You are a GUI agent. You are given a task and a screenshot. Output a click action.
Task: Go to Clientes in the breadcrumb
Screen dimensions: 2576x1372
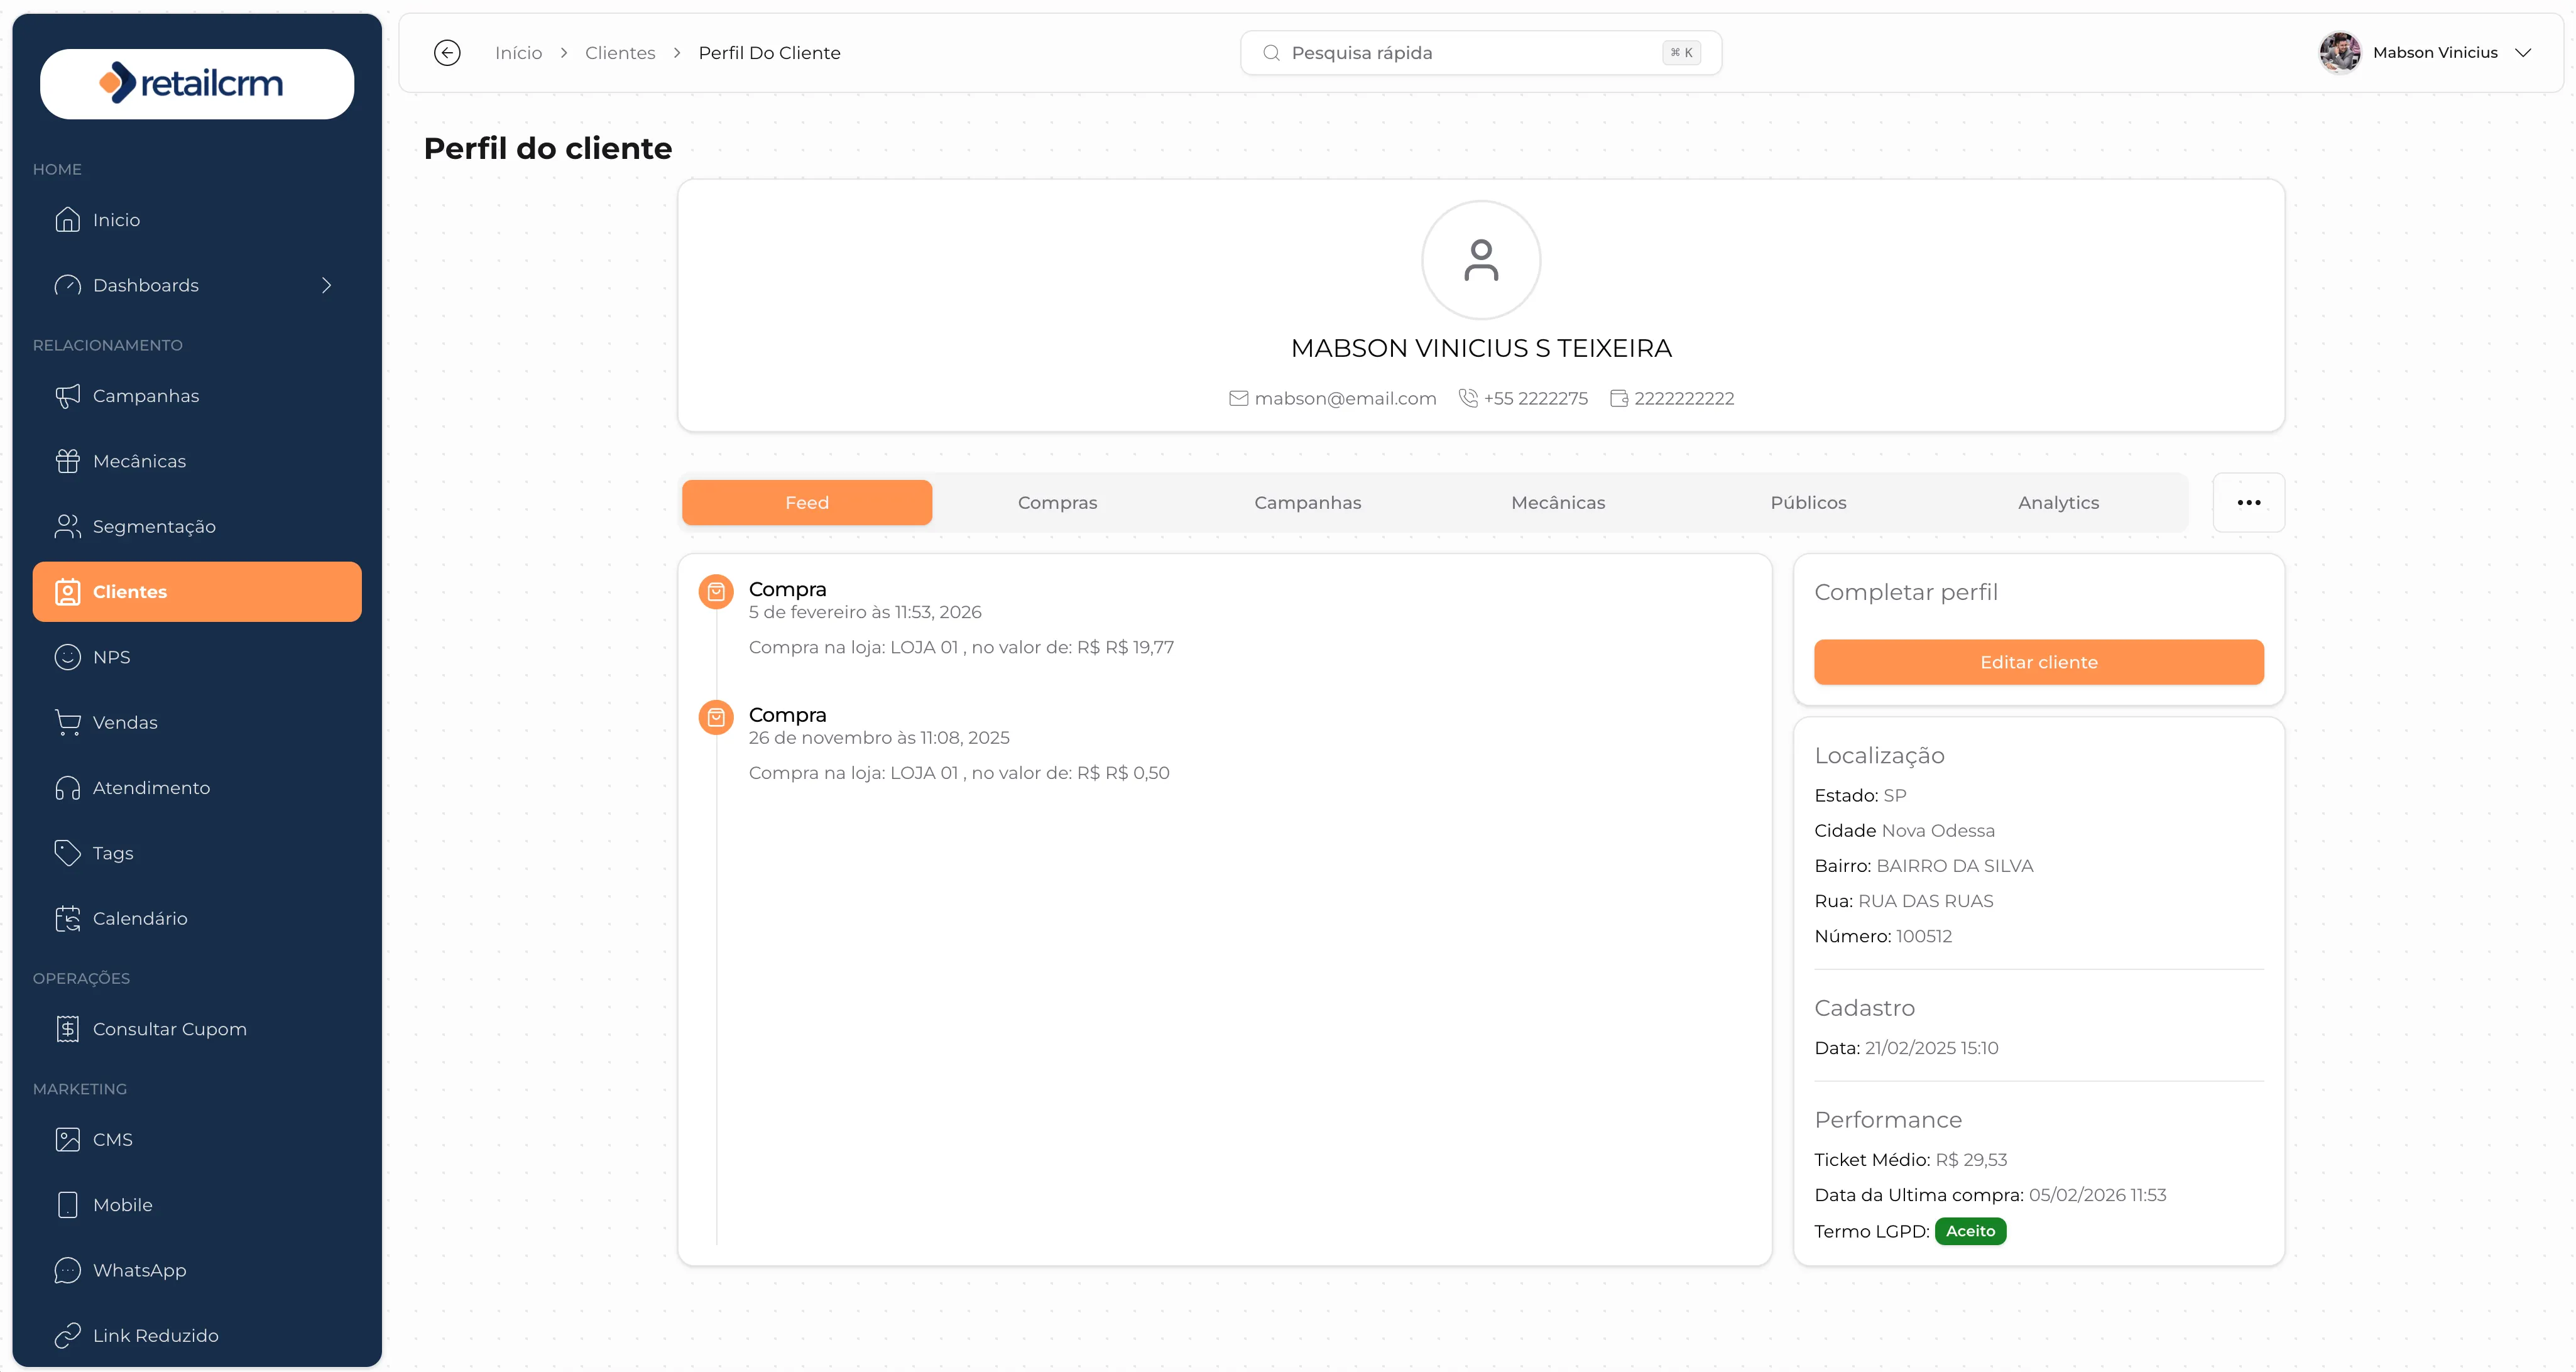coord(620,53)
